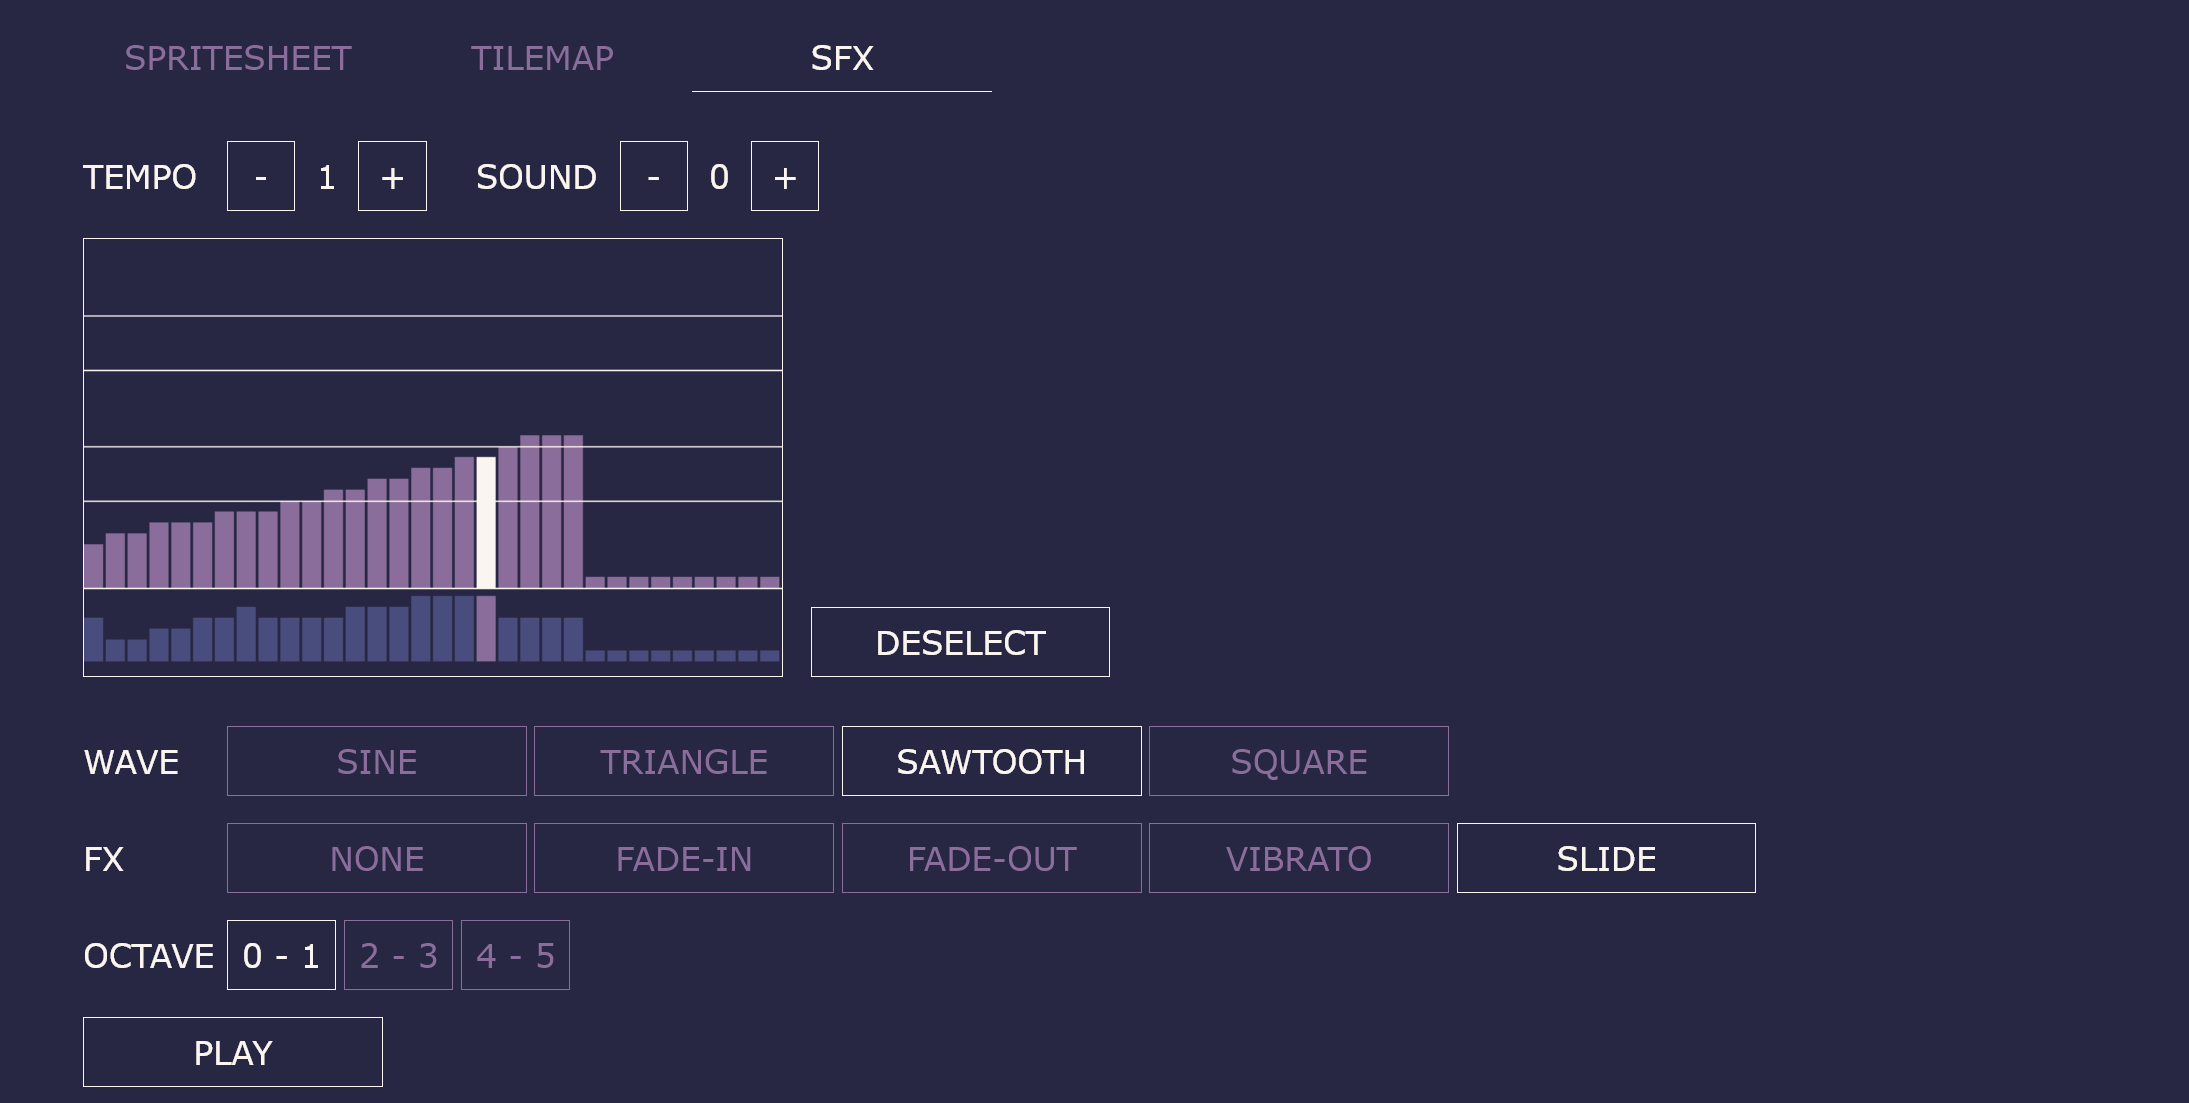The image size is (2189, 1103).
Task: Enable the VIBRATO effect
Action: pos(1299,858)
